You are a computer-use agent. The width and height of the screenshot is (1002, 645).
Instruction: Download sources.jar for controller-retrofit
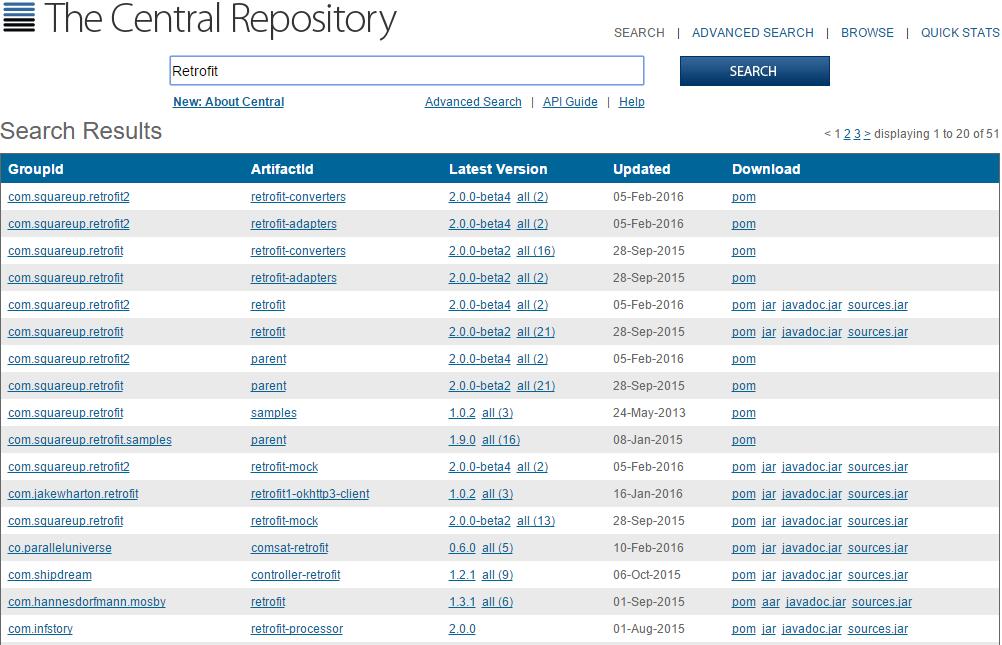[877, 575]
